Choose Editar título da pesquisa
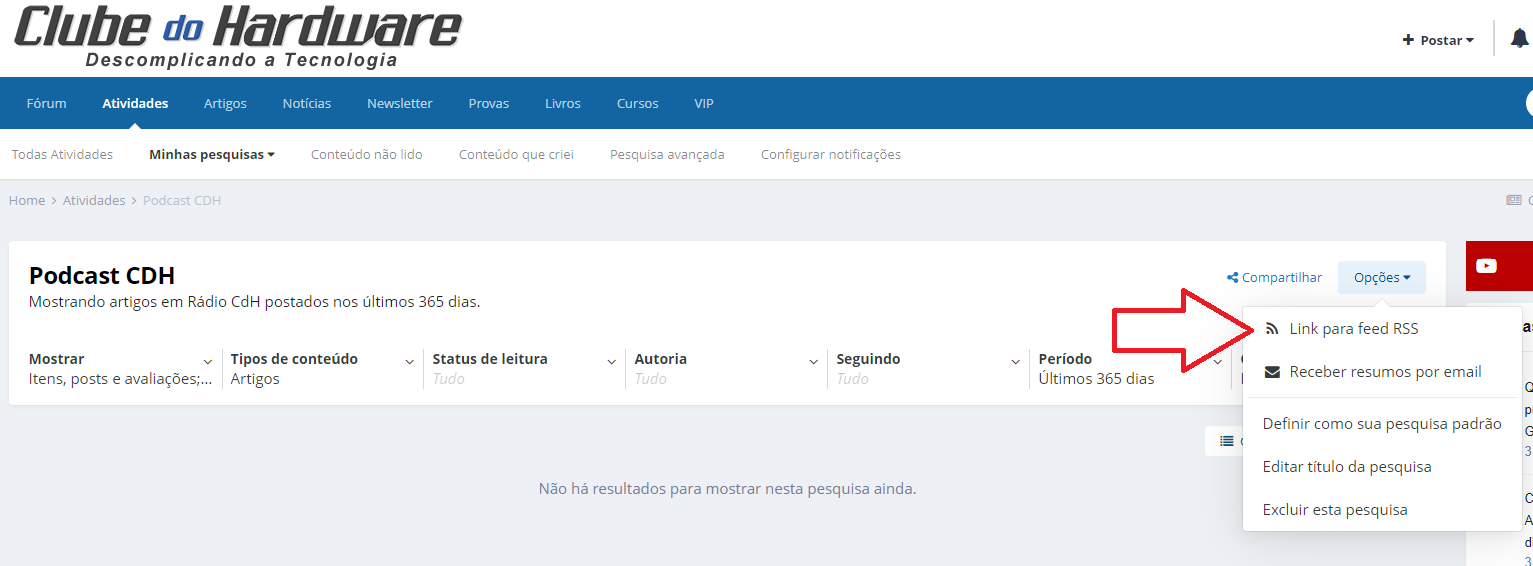This screenshot has height=566, width=1533. [1382, 467]
